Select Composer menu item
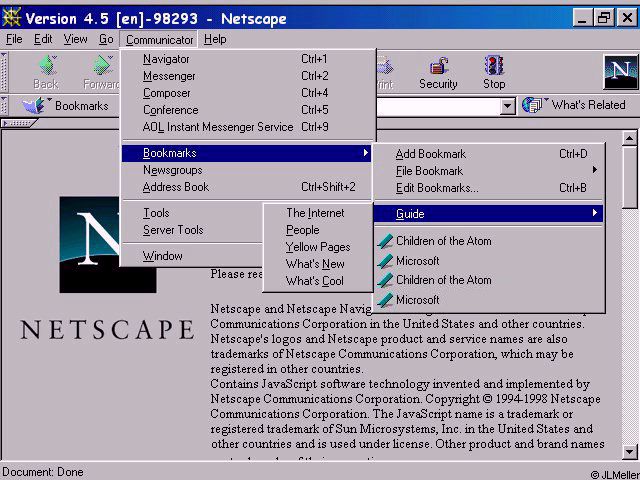The width and height of the screenshot is (640, 480). coord(247,93)
